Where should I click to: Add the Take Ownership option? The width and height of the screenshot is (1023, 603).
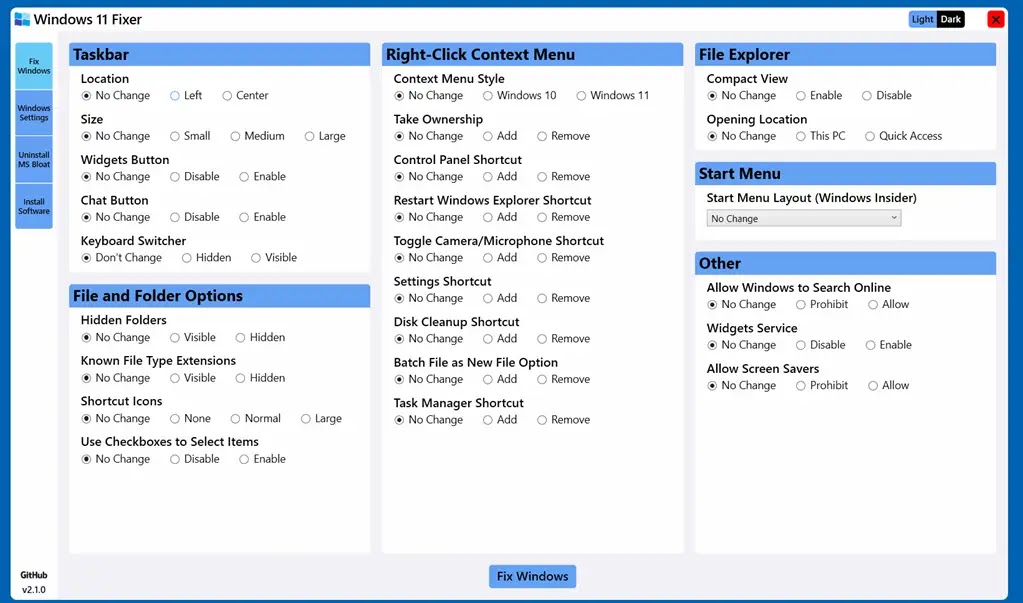click(500, 136)
